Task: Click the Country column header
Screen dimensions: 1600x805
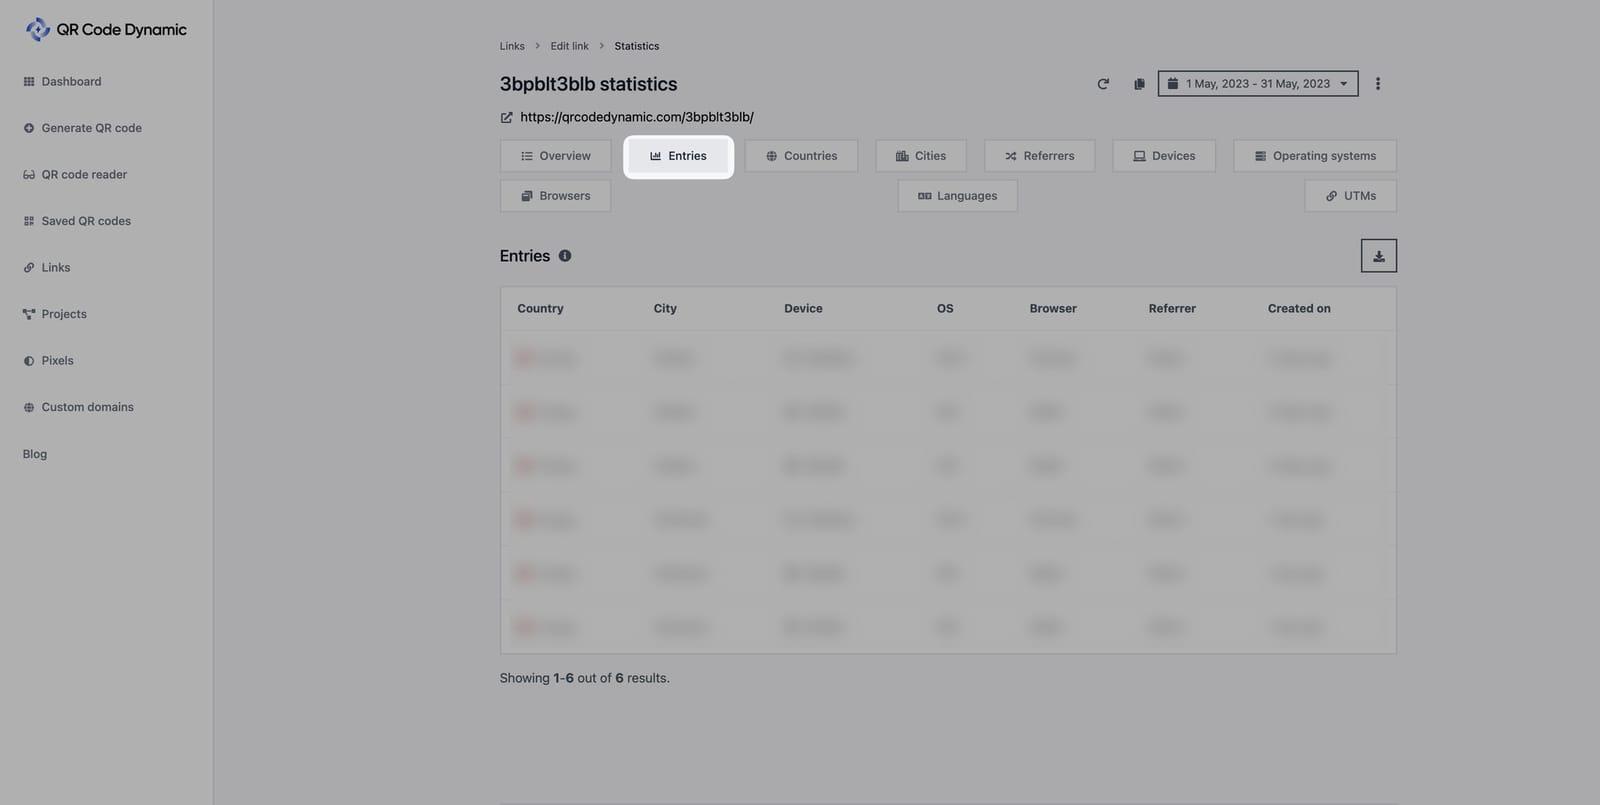Action: (x=541, y=309)
